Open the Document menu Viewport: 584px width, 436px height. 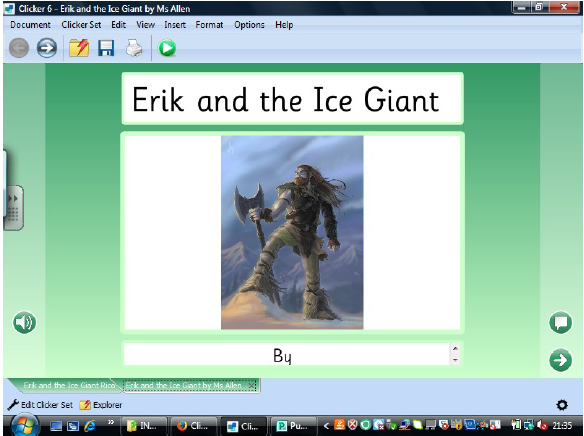(x=30, y=25)
